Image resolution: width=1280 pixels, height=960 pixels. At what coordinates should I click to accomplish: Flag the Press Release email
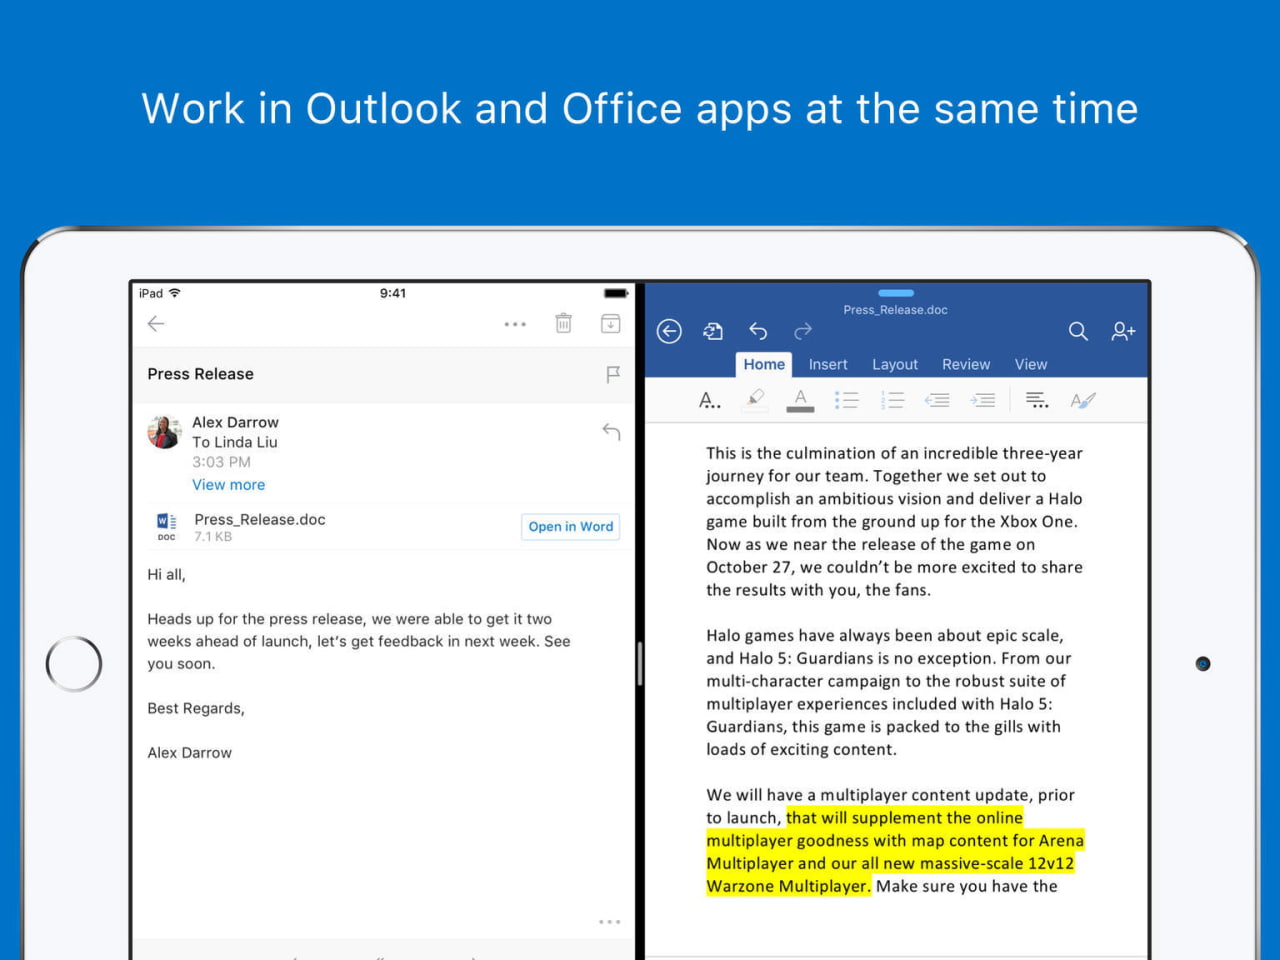click(x=612, y=374)
